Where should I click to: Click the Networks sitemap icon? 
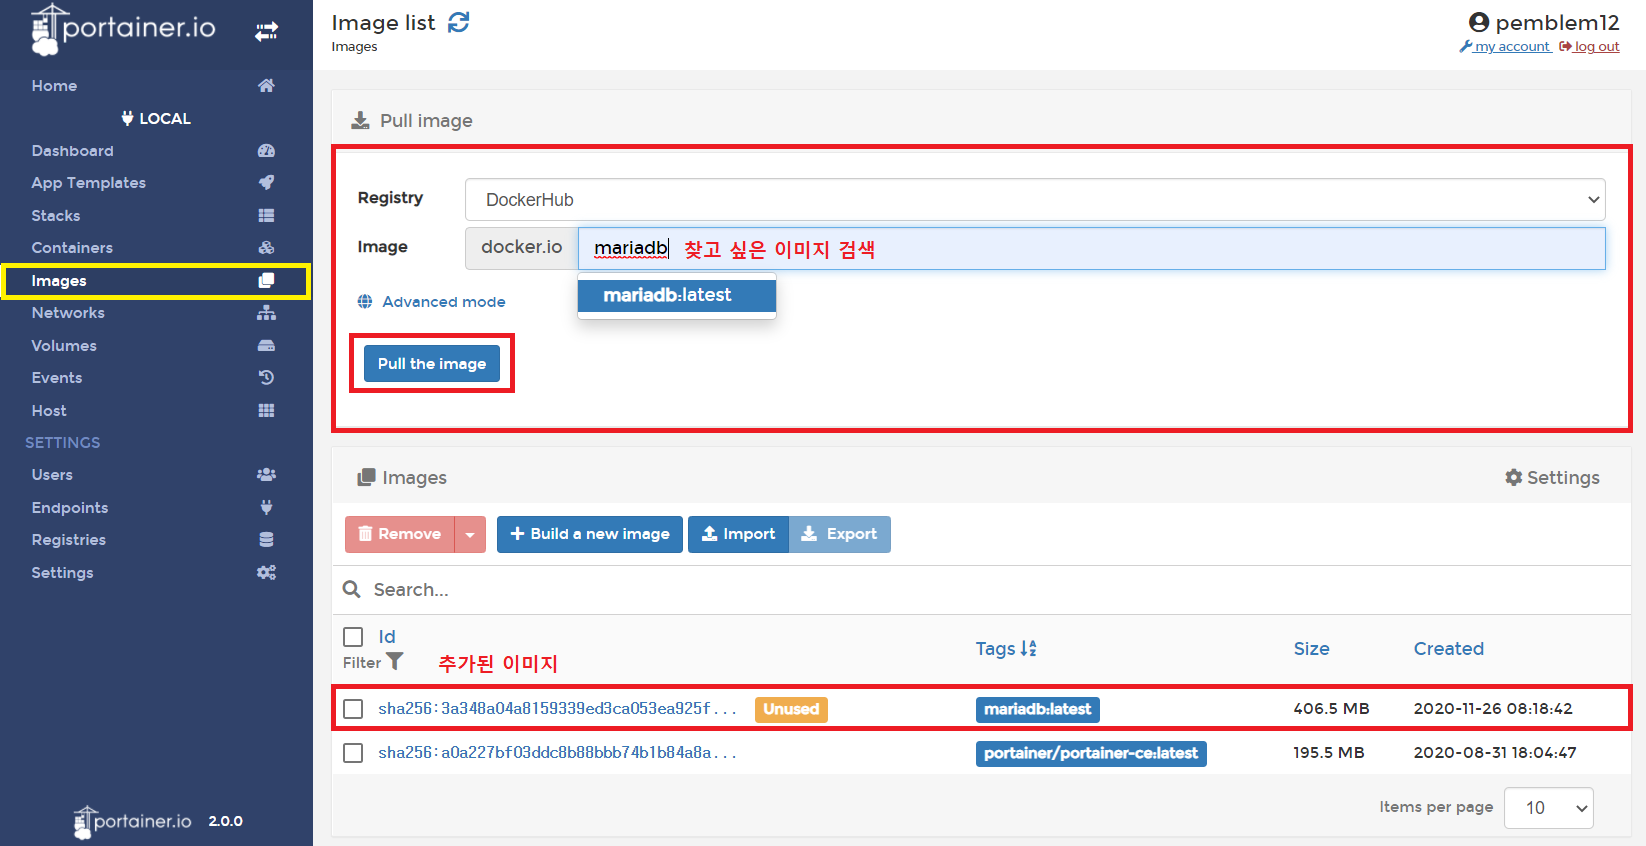click(266, 312)
